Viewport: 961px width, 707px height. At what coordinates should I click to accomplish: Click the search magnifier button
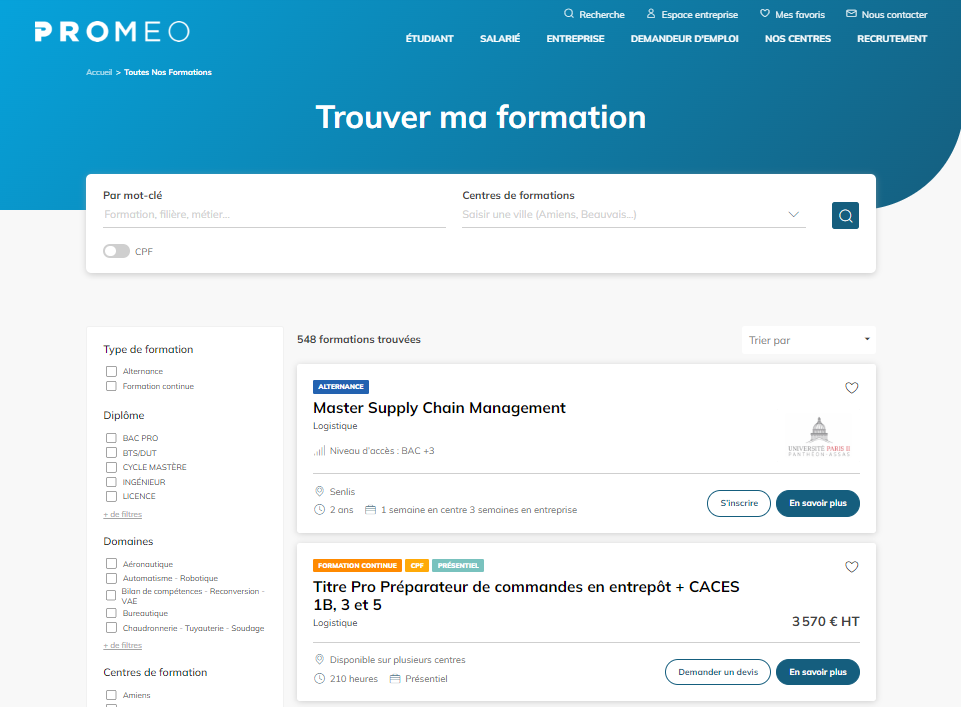[x=845, y=215]
